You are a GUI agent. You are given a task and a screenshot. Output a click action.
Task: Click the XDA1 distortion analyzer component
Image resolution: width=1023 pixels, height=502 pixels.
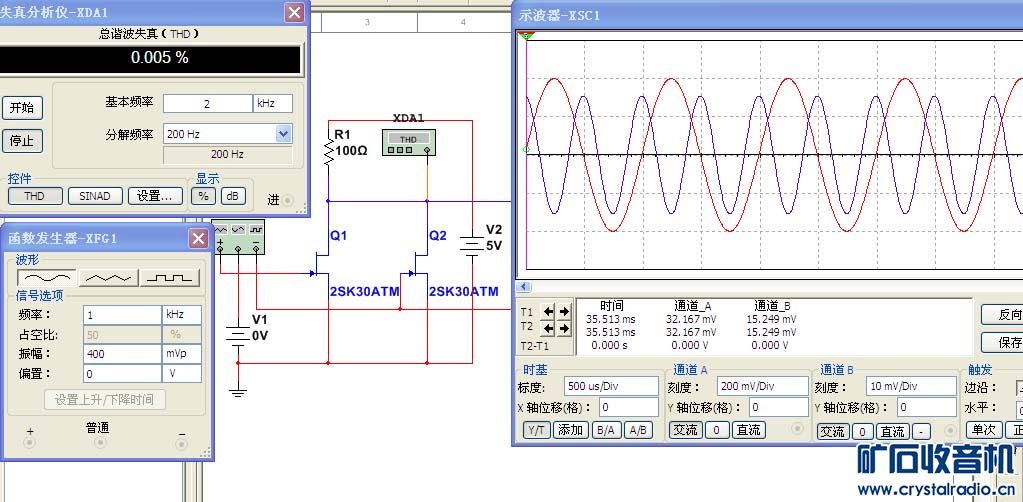point(408,143)
